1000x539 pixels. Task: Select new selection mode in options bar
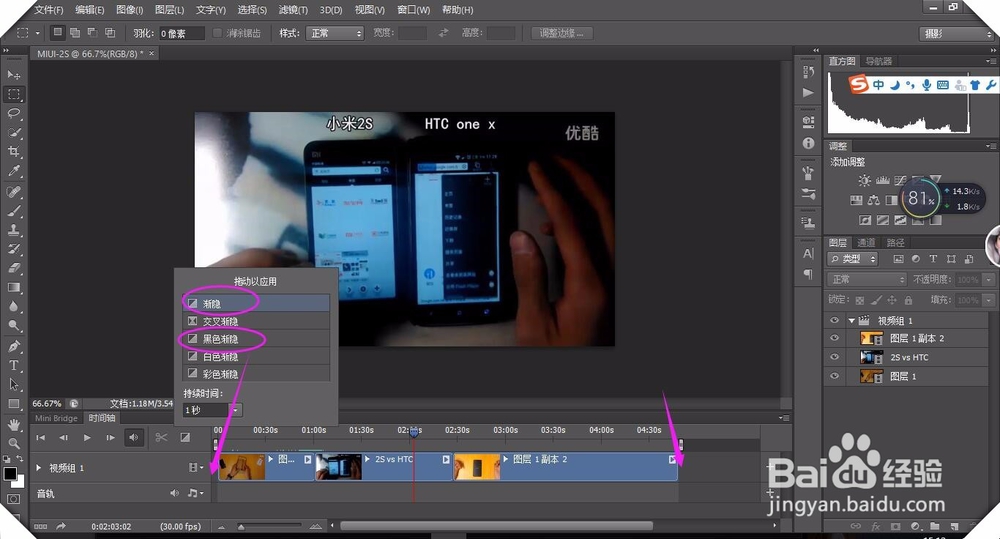click(57, 32)
